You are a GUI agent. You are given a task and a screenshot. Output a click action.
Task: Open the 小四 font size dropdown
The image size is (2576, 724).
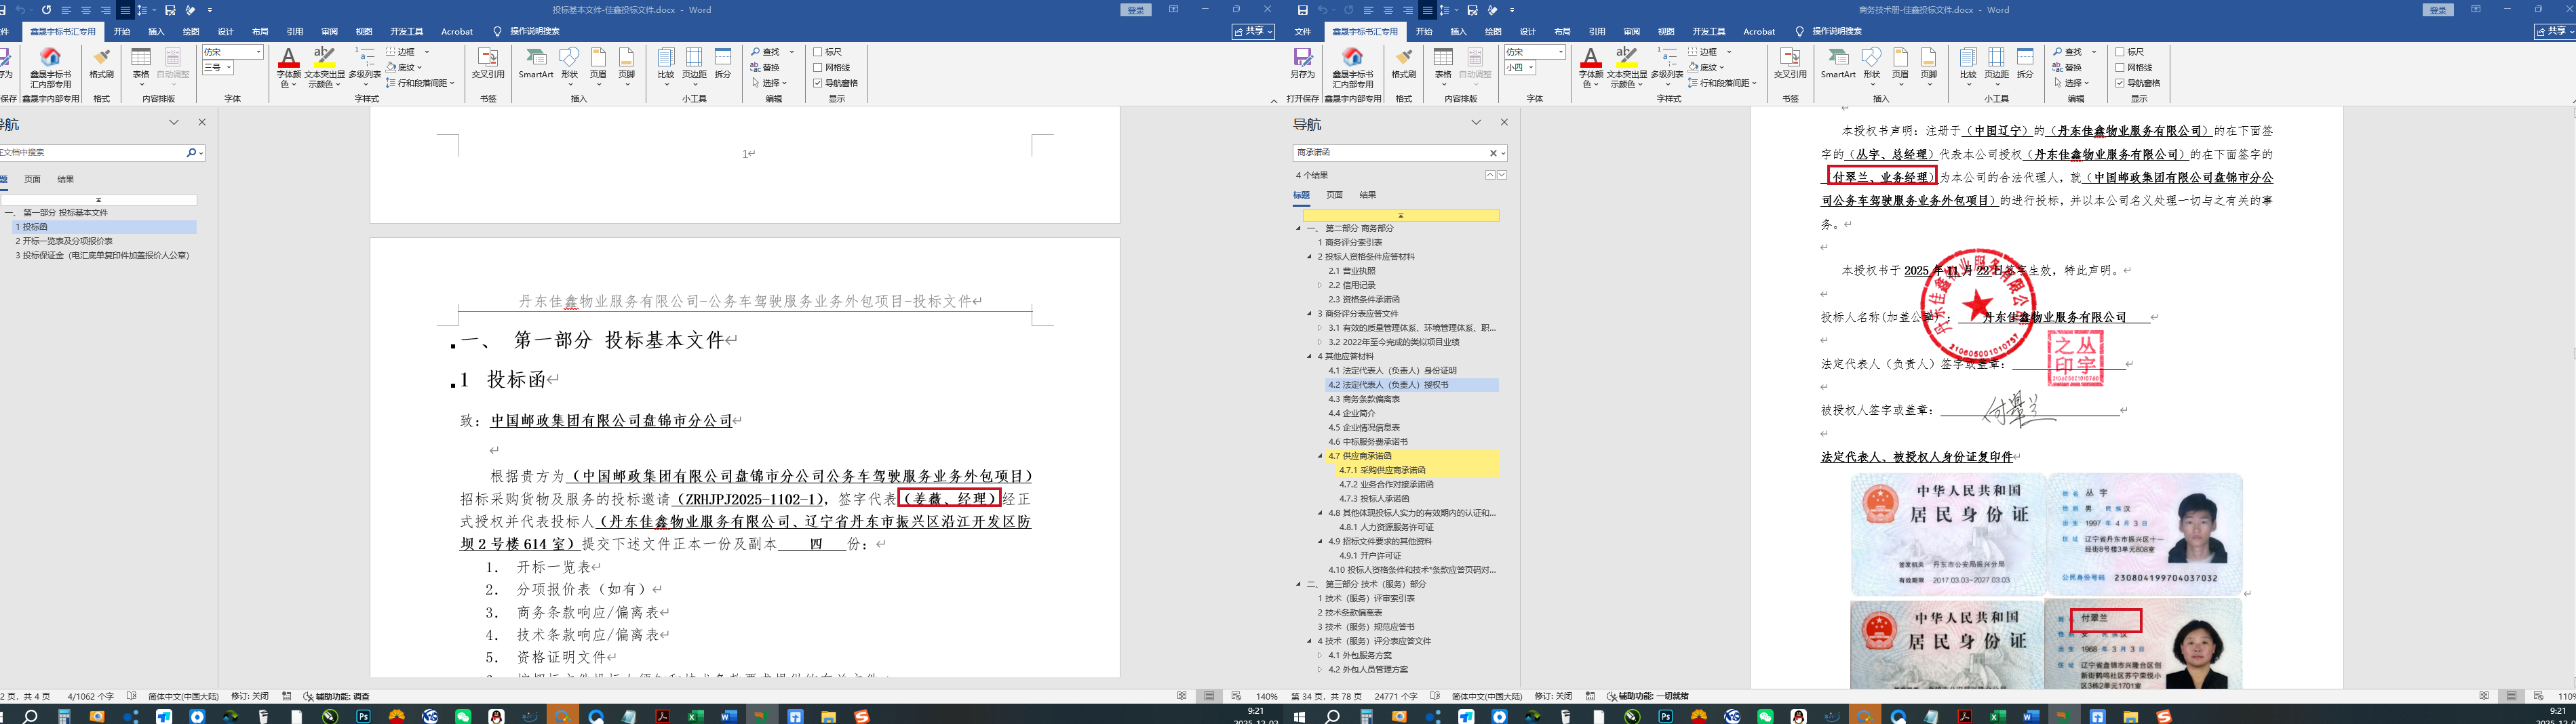[x=1531, y=68]
